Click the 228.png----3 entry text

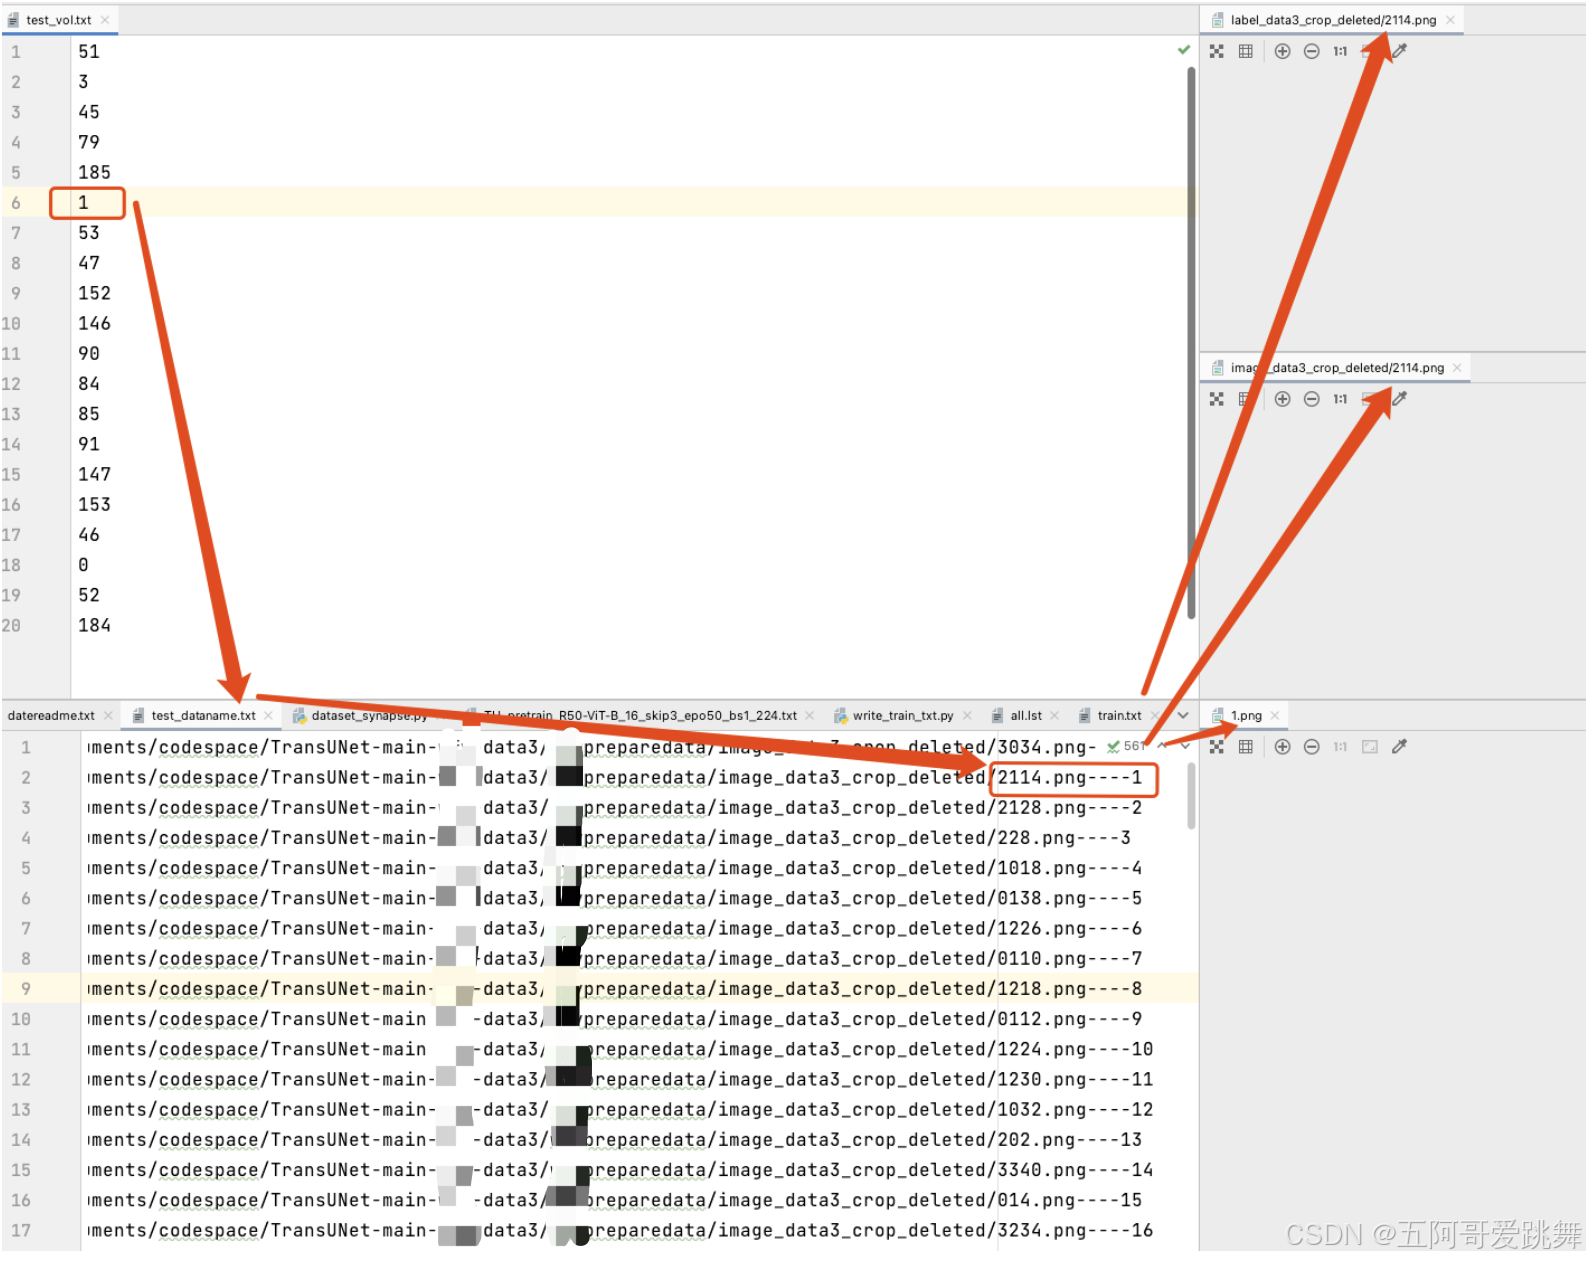point(1064,838)
